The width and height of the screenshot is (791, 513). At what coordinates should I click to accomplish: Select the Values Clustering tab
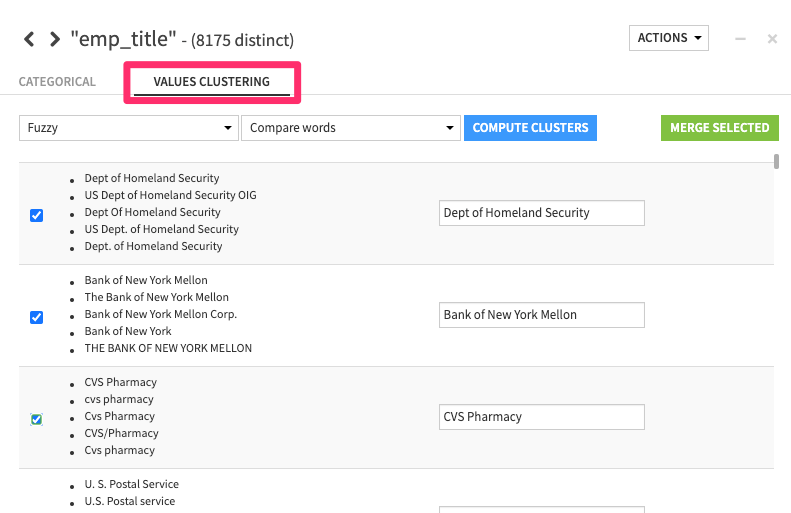click(x=211, y=82)
